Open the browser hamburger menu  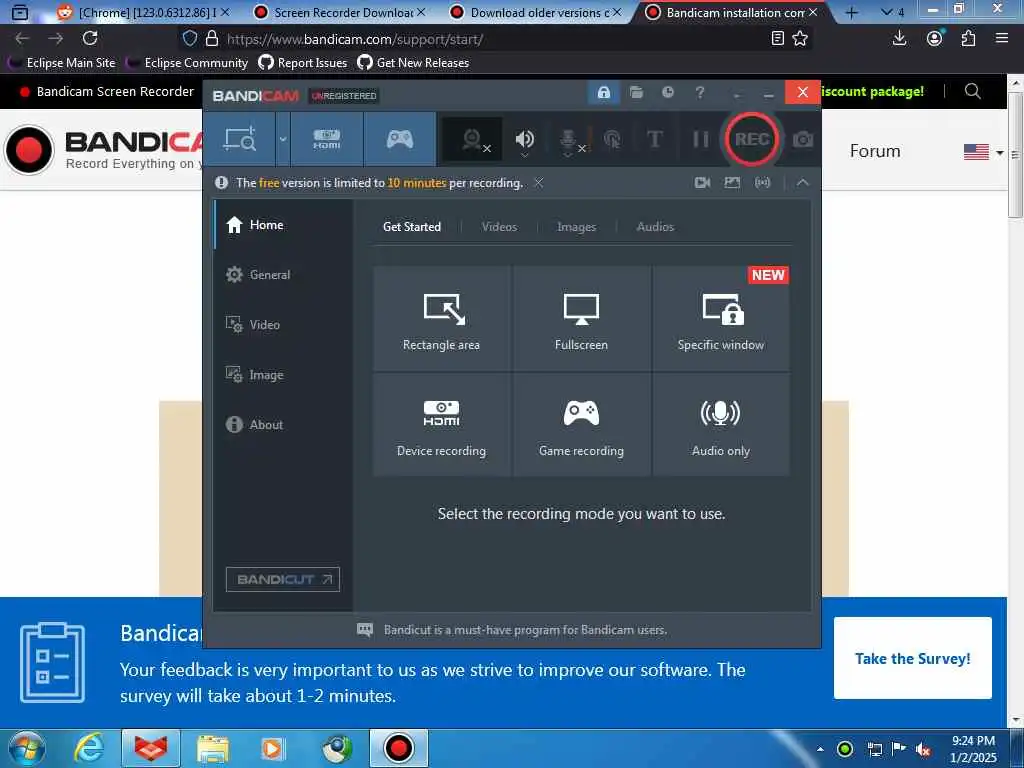point(1002,39)
